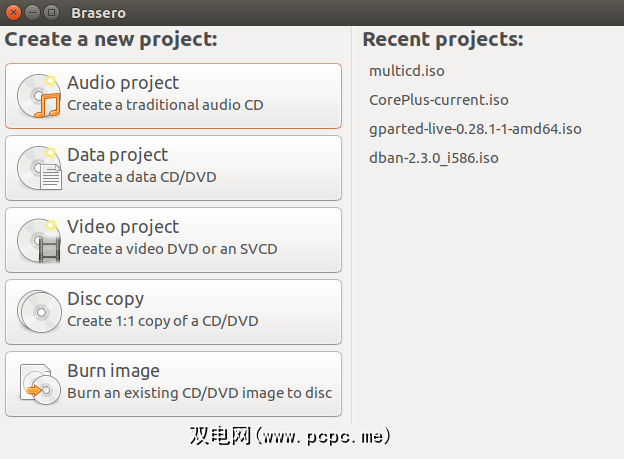Viewport: 624px width, 459px height.
Task: Maximize the Brasero window
Action: tap(51, 12)
